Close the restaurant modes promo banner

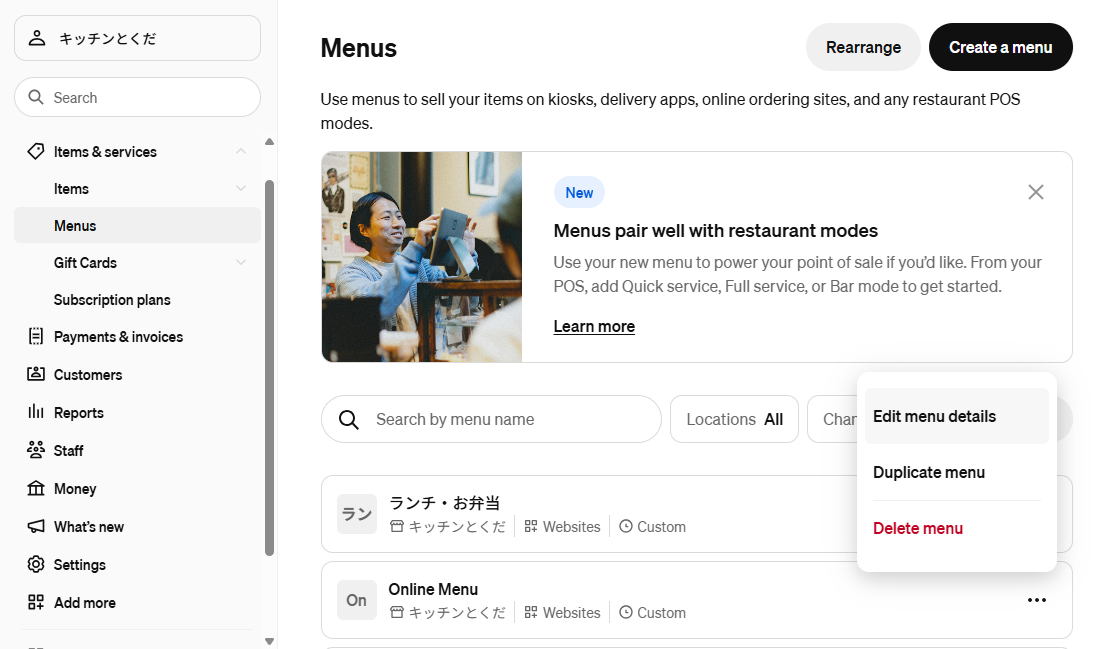coord(1035,192)
